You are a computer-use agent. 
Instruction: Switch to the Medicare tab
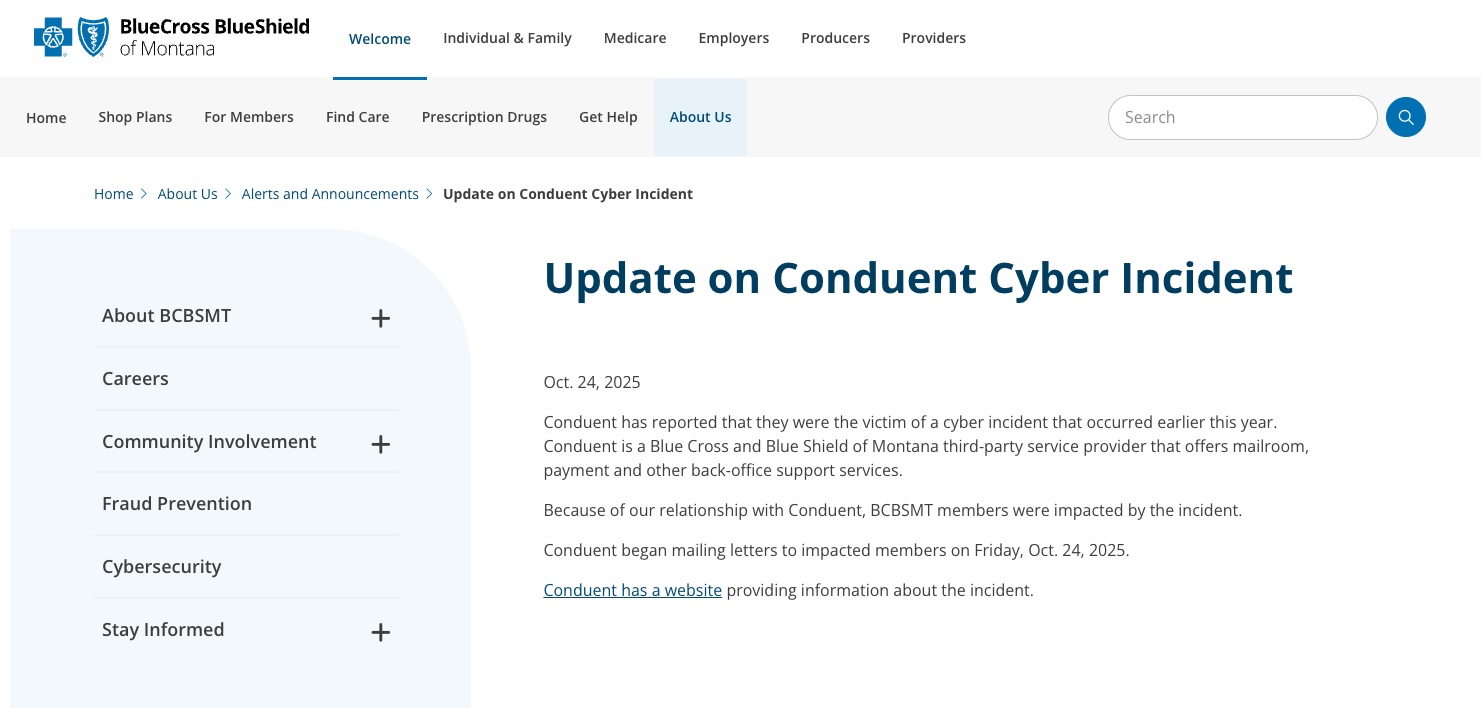pos(634,38)
